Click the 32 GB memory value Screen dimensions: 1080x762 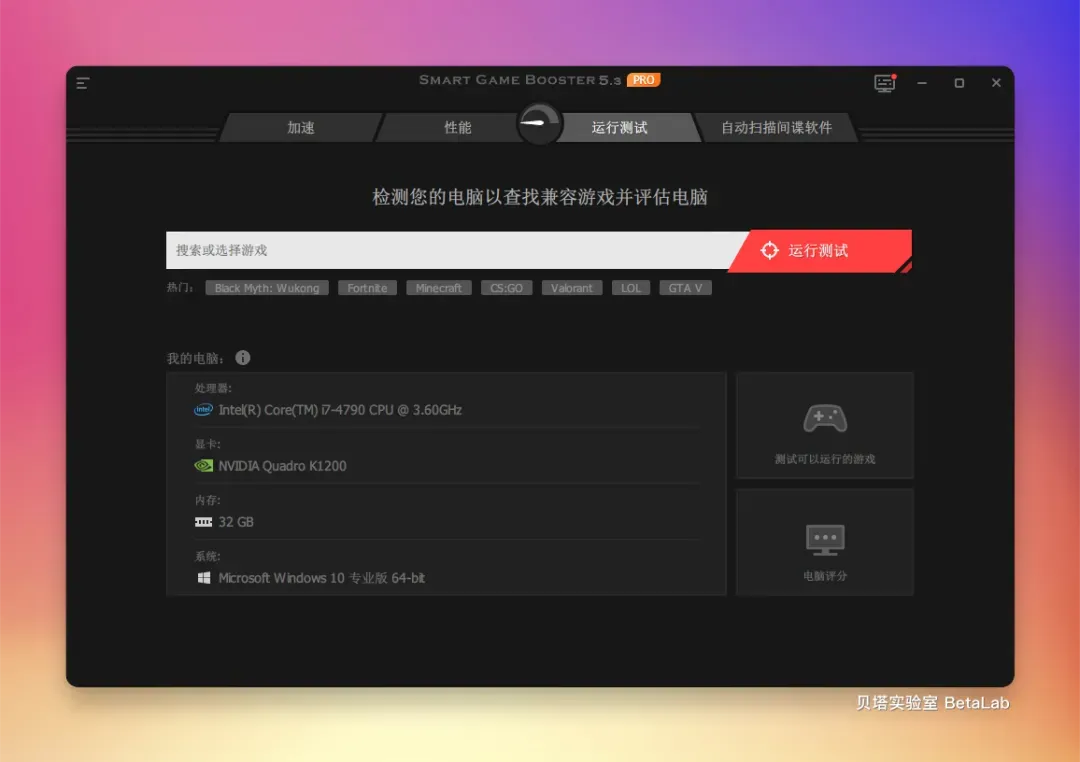point(236,522)
